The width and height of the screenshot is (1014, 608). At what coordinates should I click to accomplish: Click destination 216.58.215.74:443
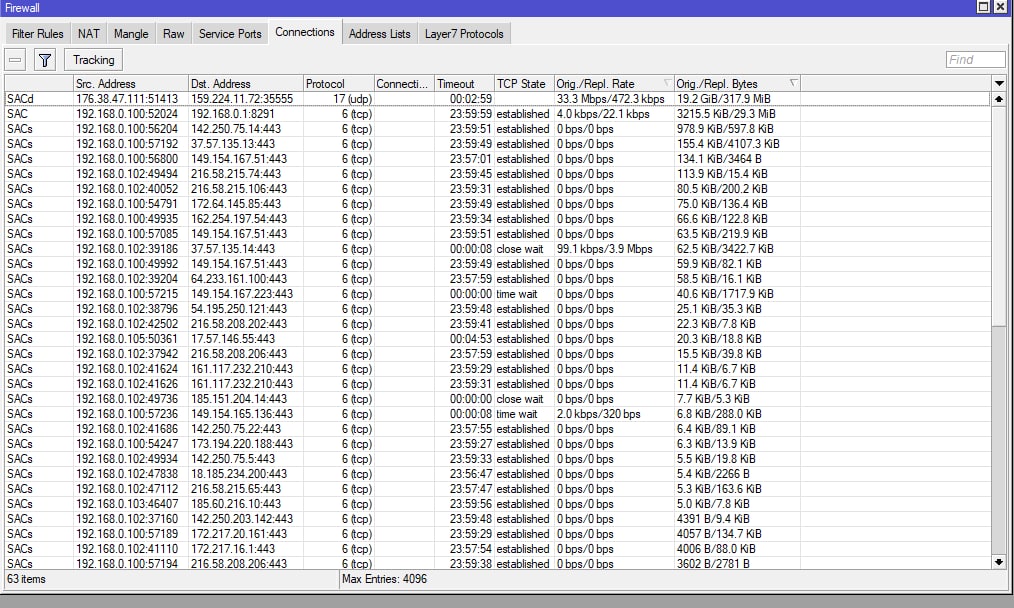(x=235, y=174)
